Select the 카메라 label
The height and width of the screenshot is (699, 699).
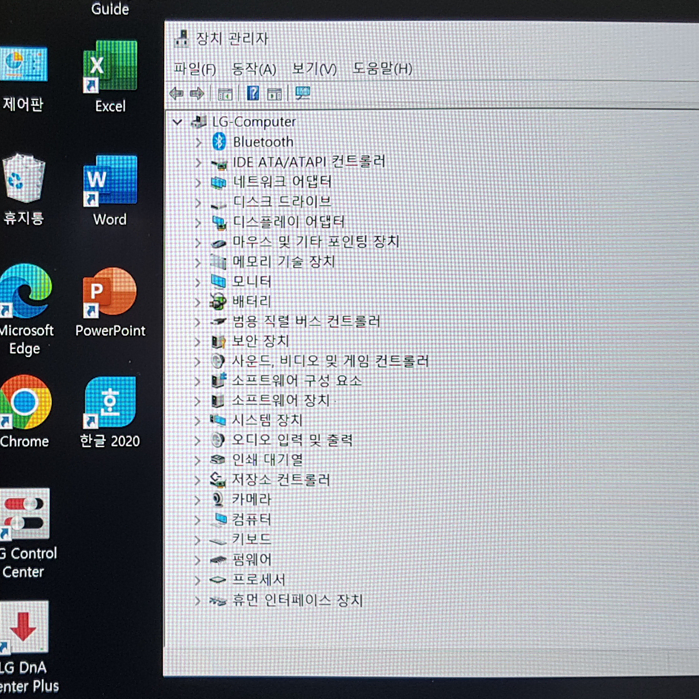pos(252,499)
